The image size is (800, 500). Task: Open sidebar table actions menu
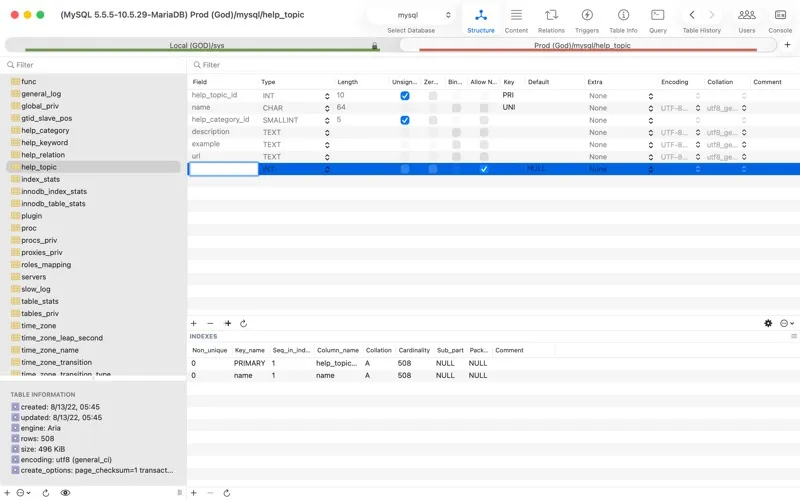point(23,493)
